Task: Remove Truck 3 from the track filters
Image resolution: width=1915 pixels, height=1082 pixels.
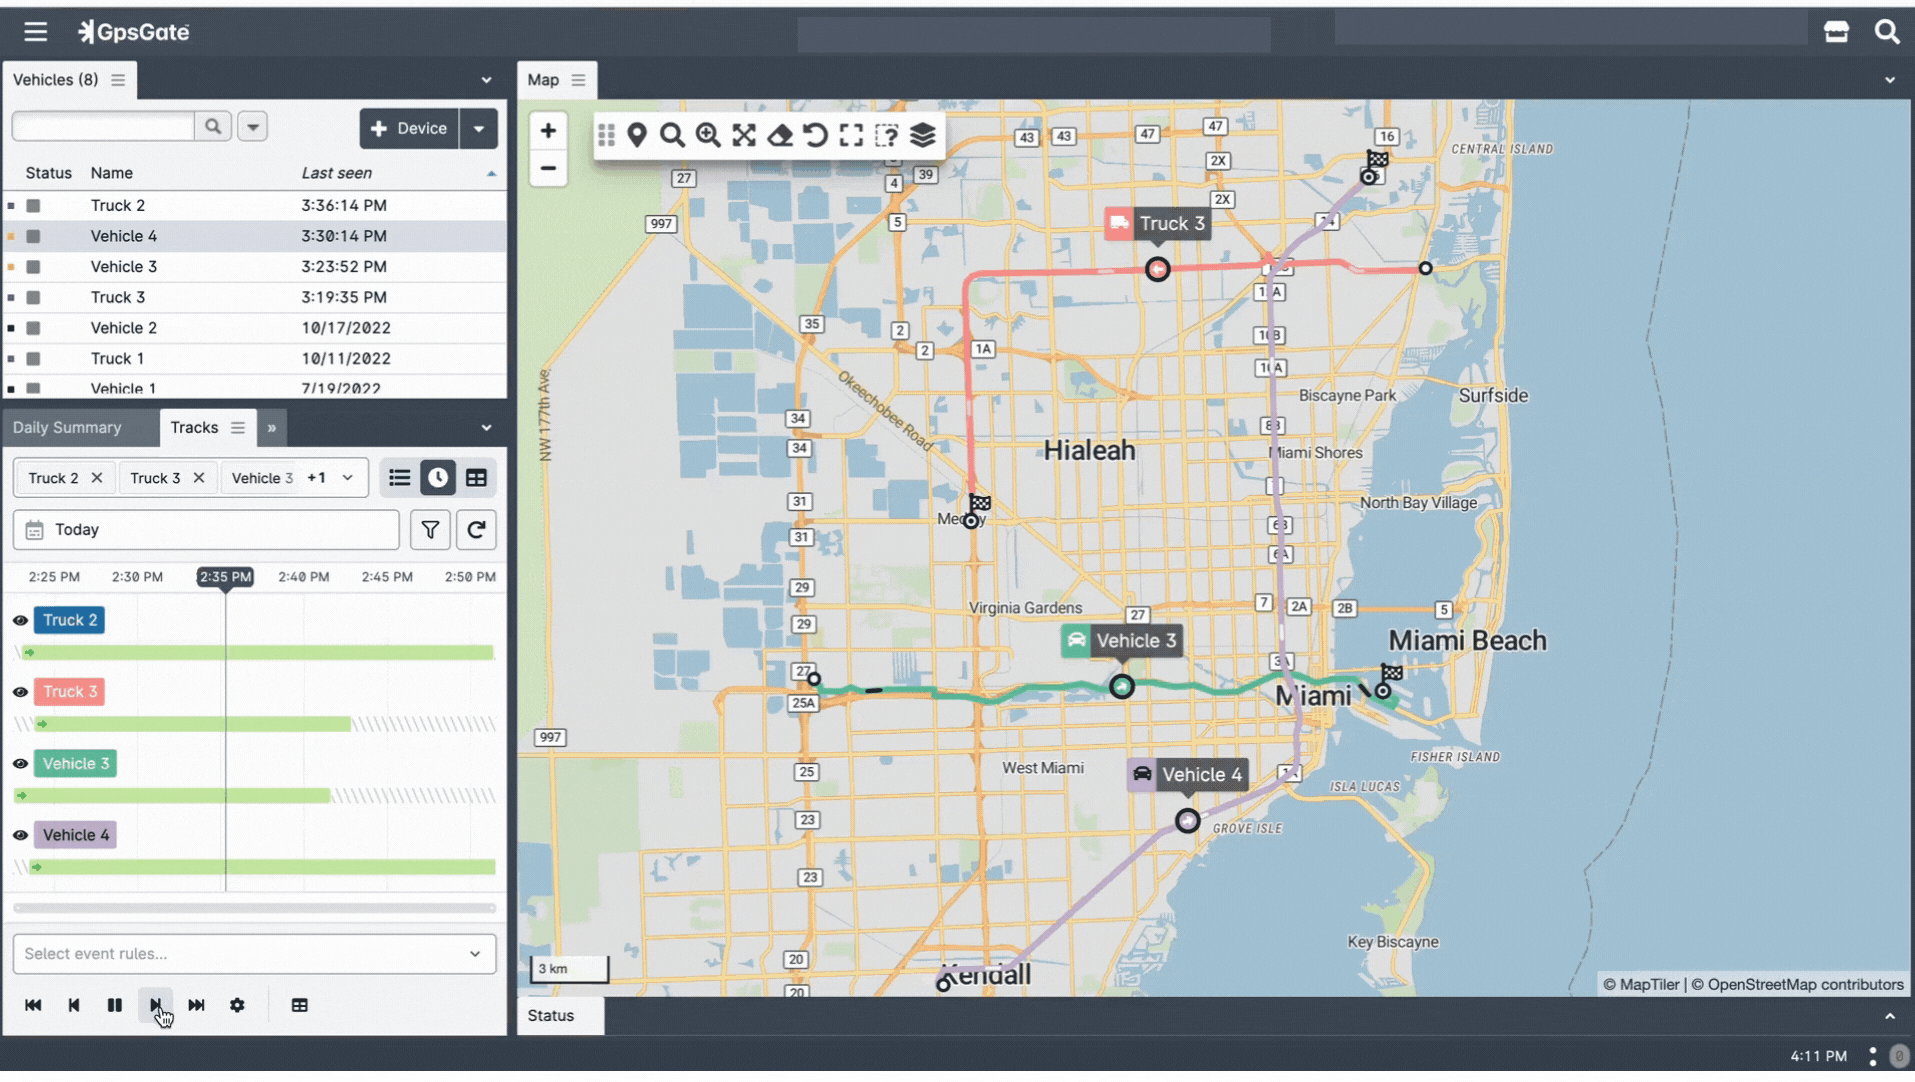Action: coord(198,477)
